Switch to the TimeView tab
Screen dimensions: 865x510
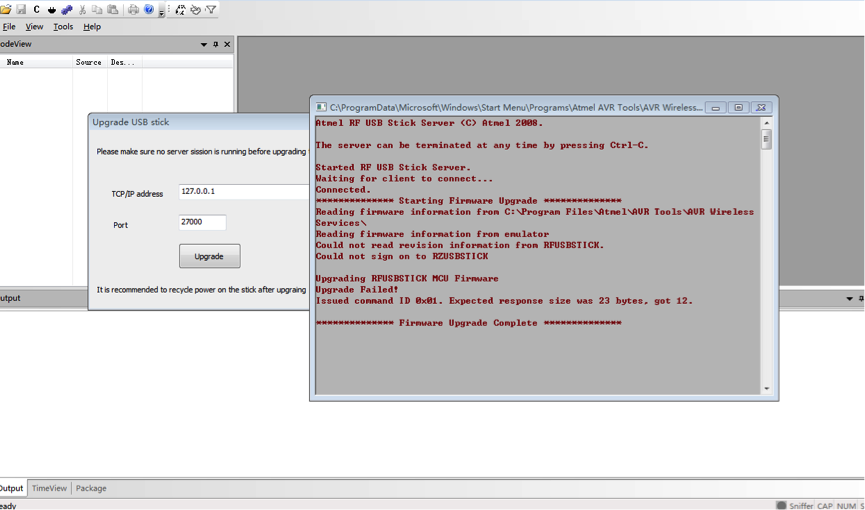click(49, 488)
